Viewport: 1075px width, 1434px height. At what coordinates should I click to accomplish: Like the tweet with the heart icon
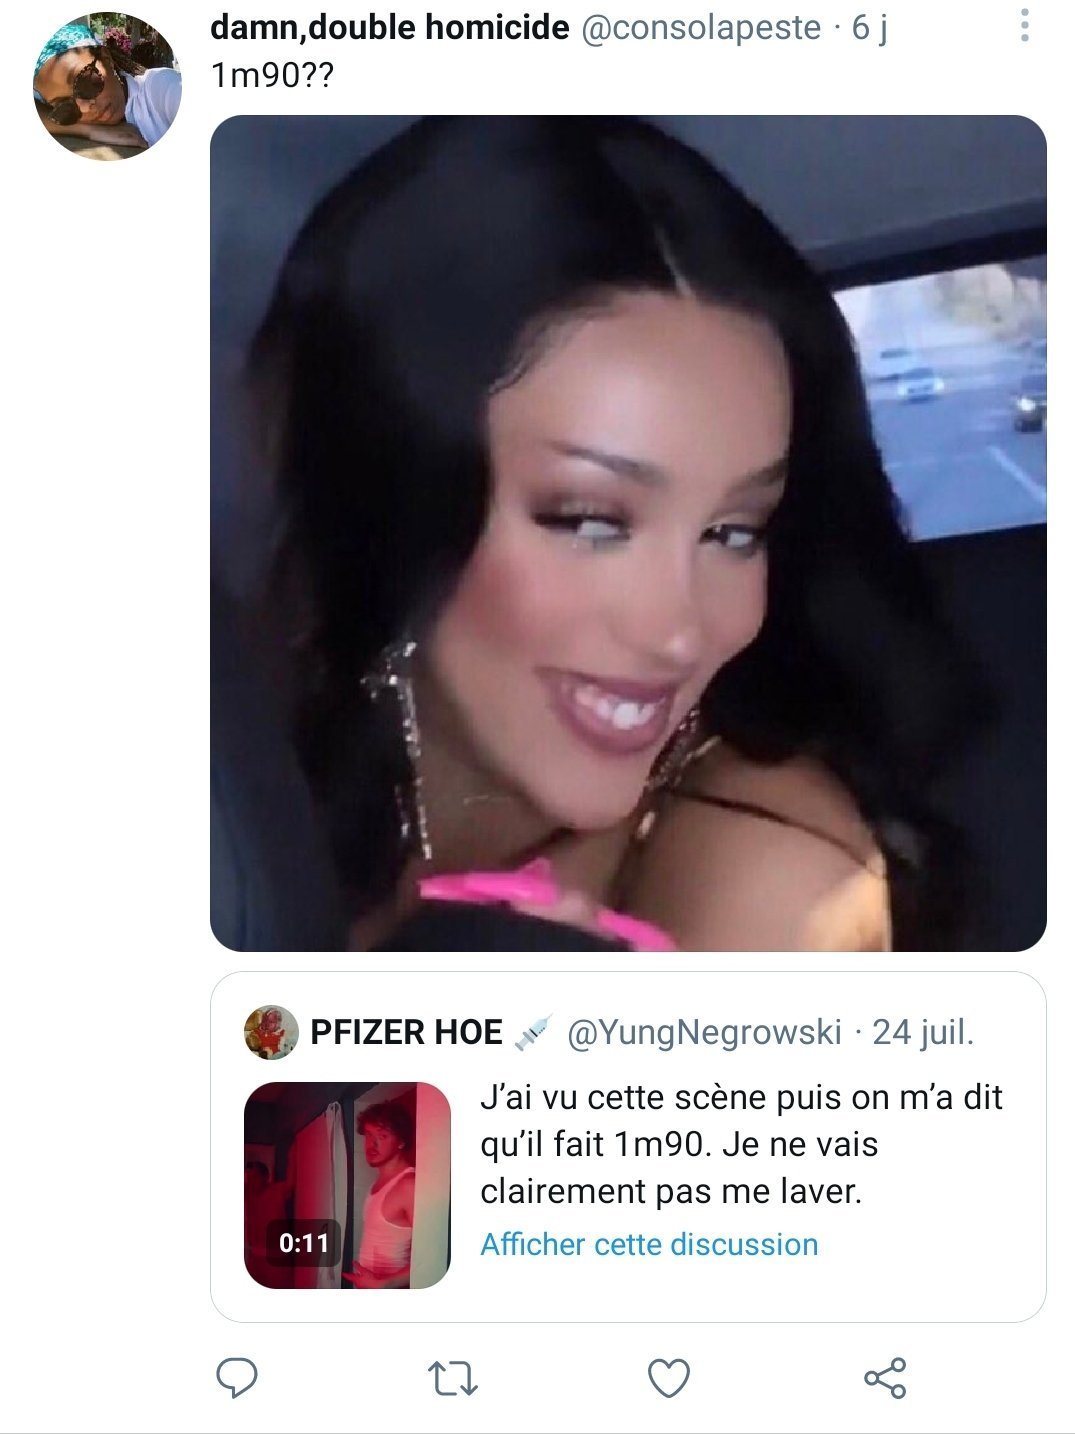[x=669, y=1378]
